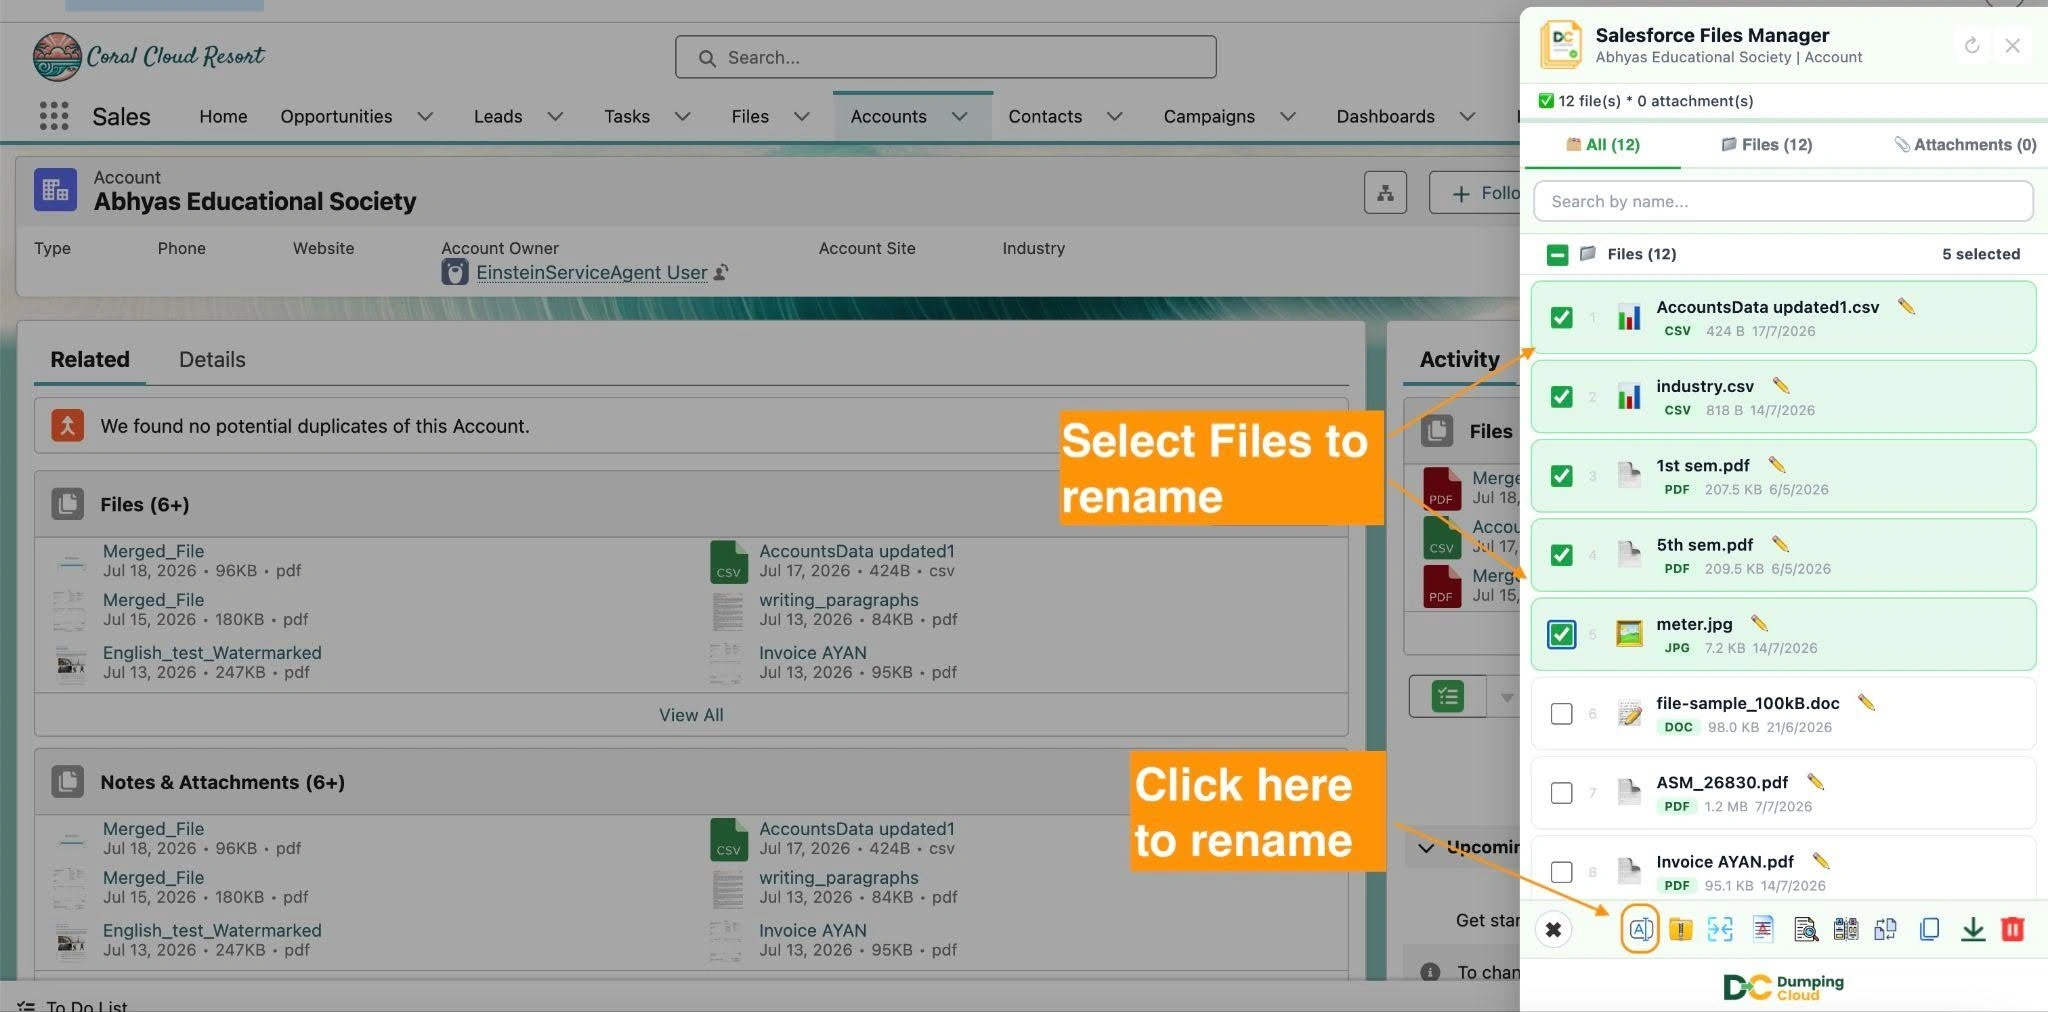This screenshot has height=1012, width=2048.
Task: Close the Salesforce Files Manager panel
Action: (x=2013, y=45)
